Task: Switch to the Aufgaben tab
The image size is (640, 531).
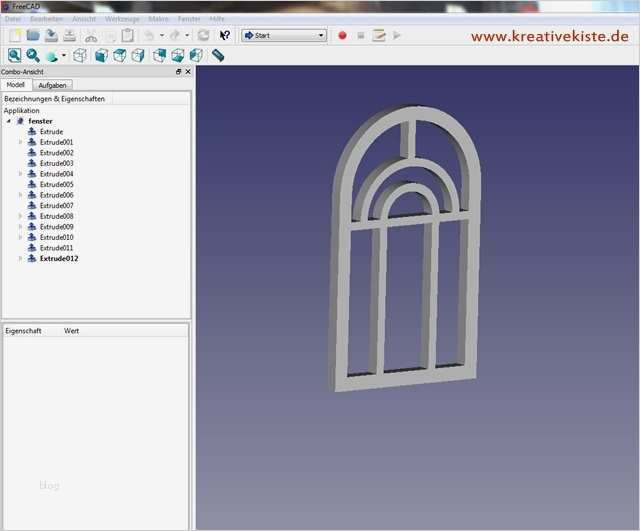Action: [x=52, y=85]
